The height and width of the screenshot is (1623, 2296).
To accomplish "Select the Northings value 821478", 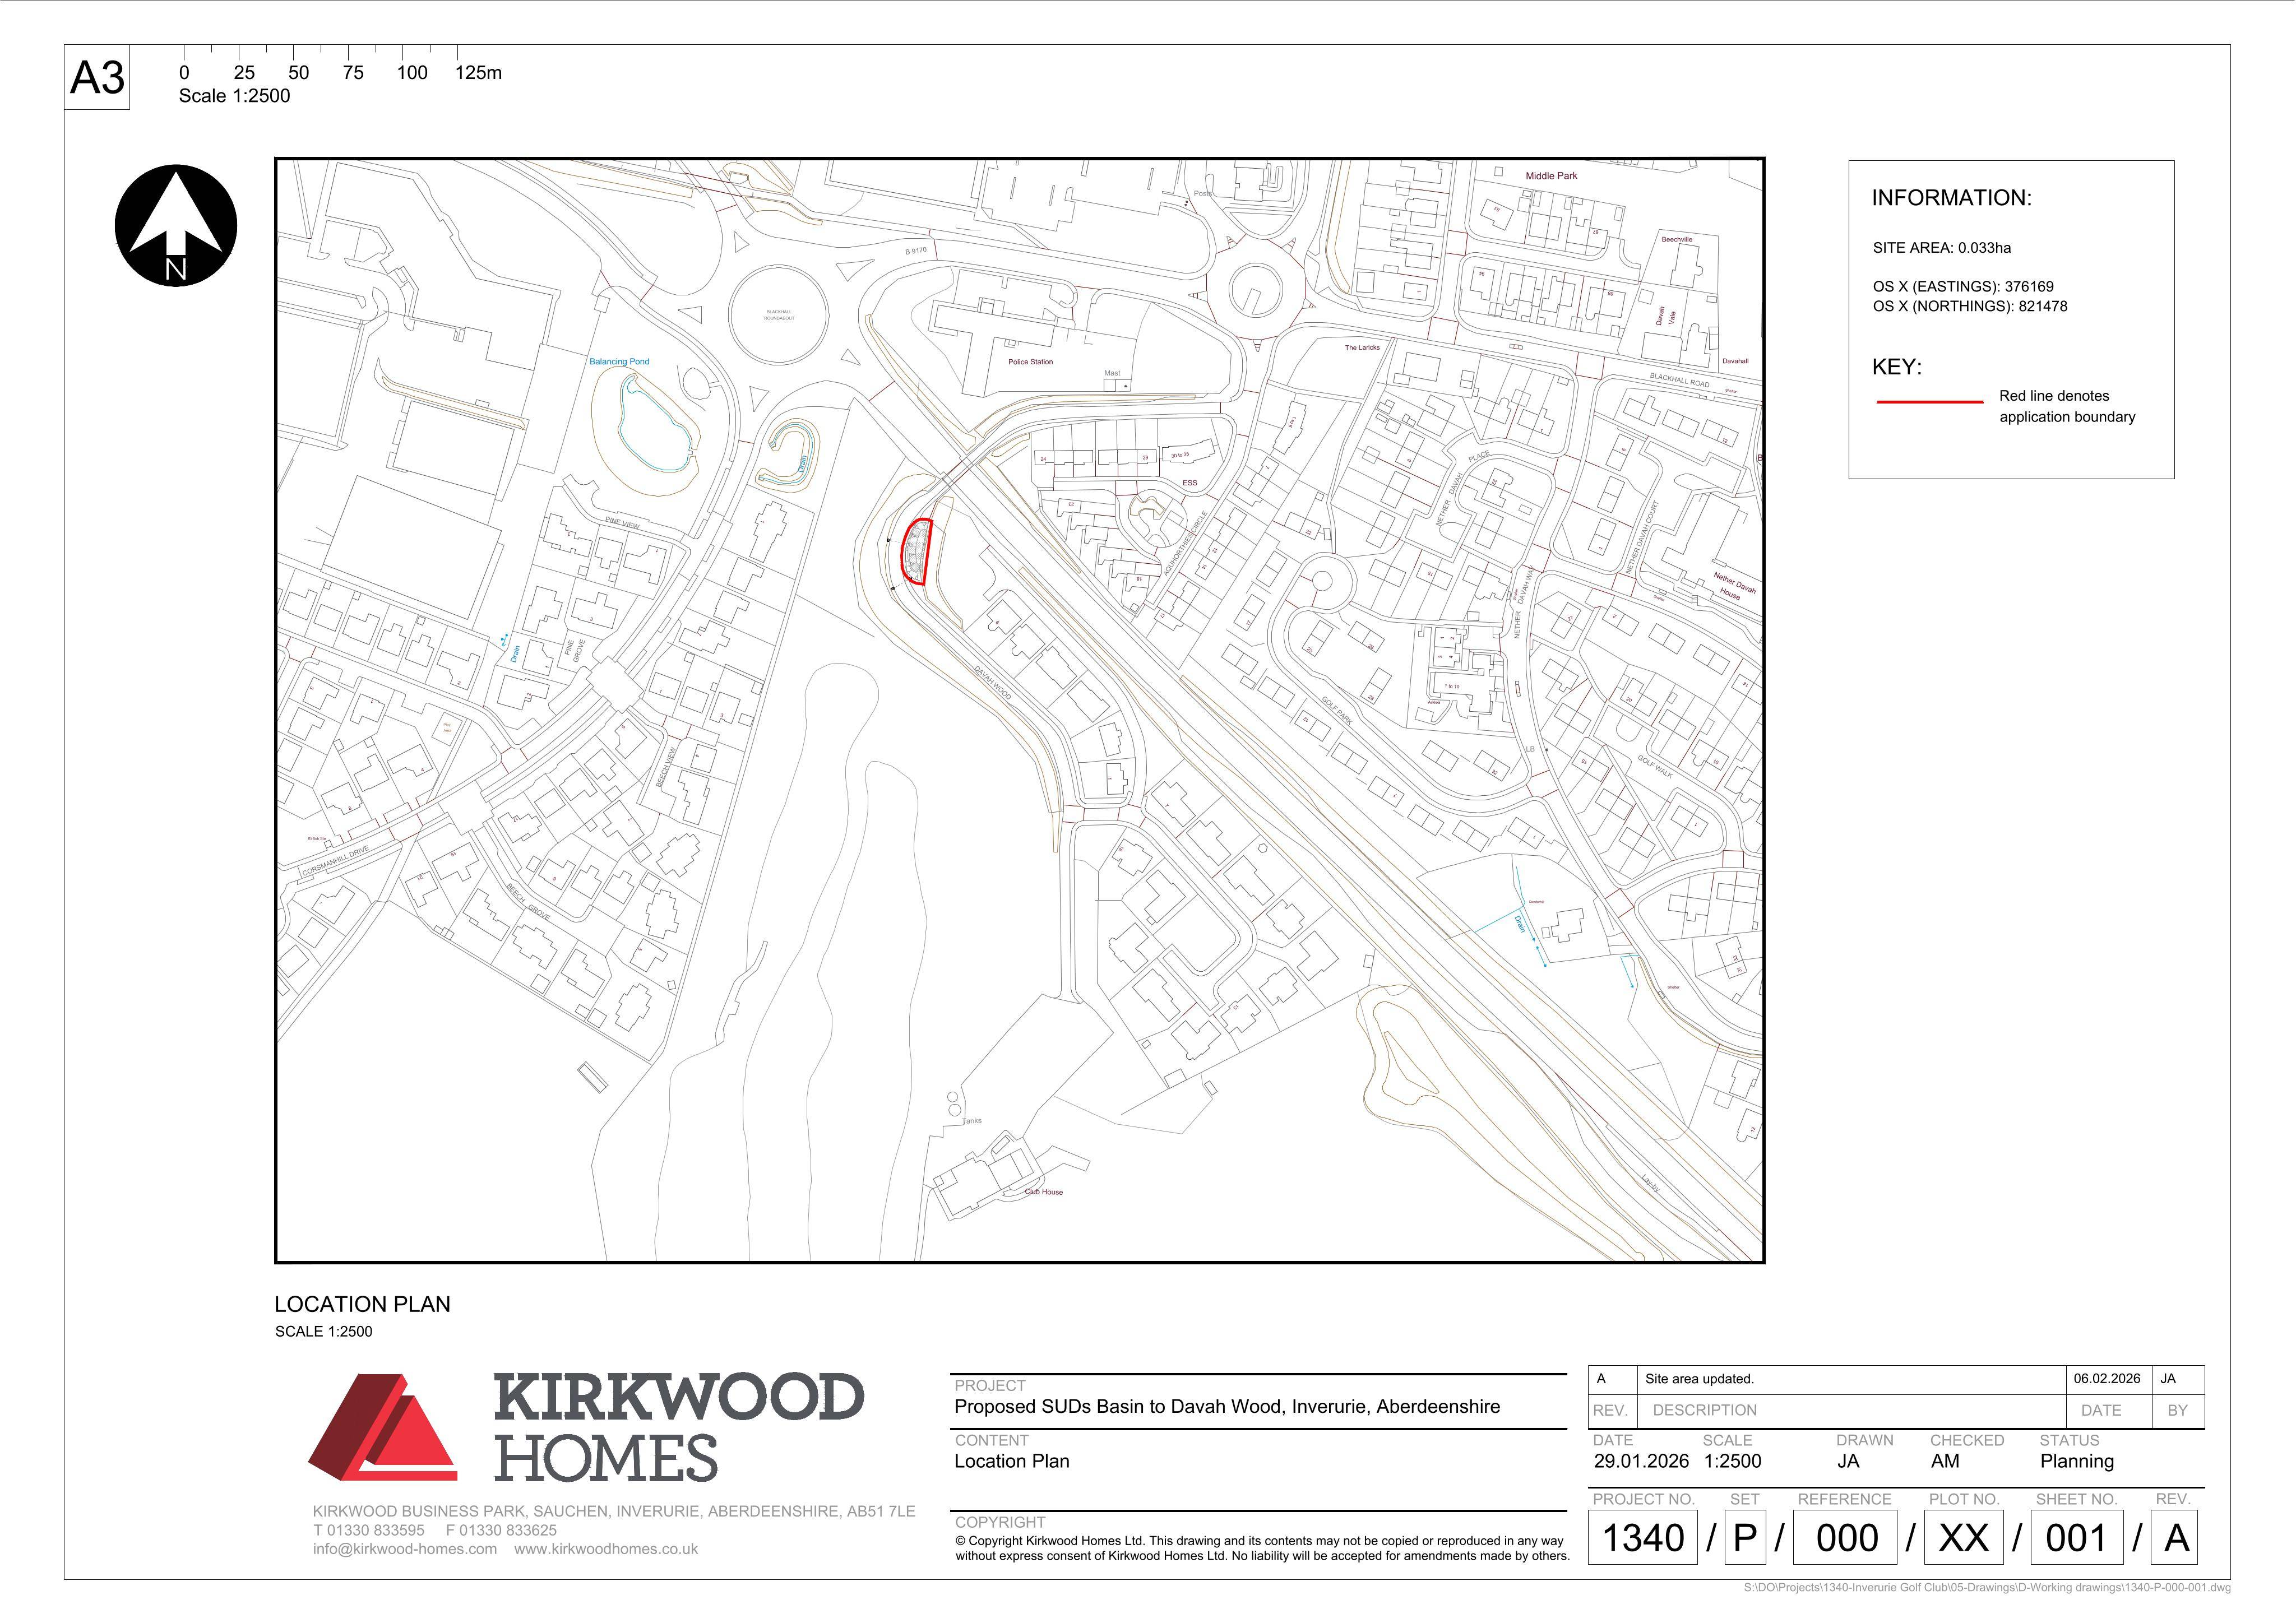I will tap(2043, 307).
